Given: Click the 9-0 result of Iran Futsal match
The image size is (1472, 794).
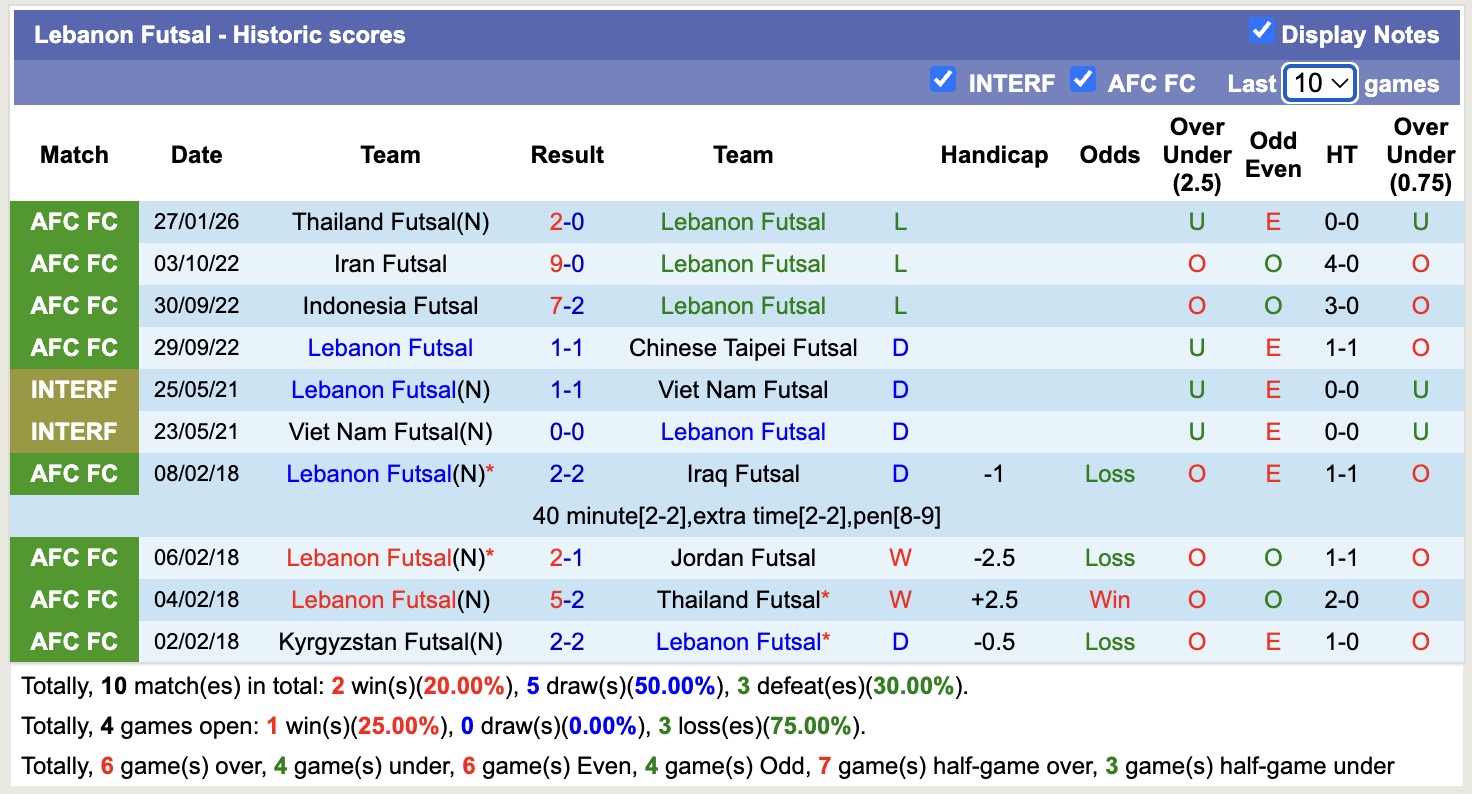Looking at the screenshot, I should click(567, 263).
